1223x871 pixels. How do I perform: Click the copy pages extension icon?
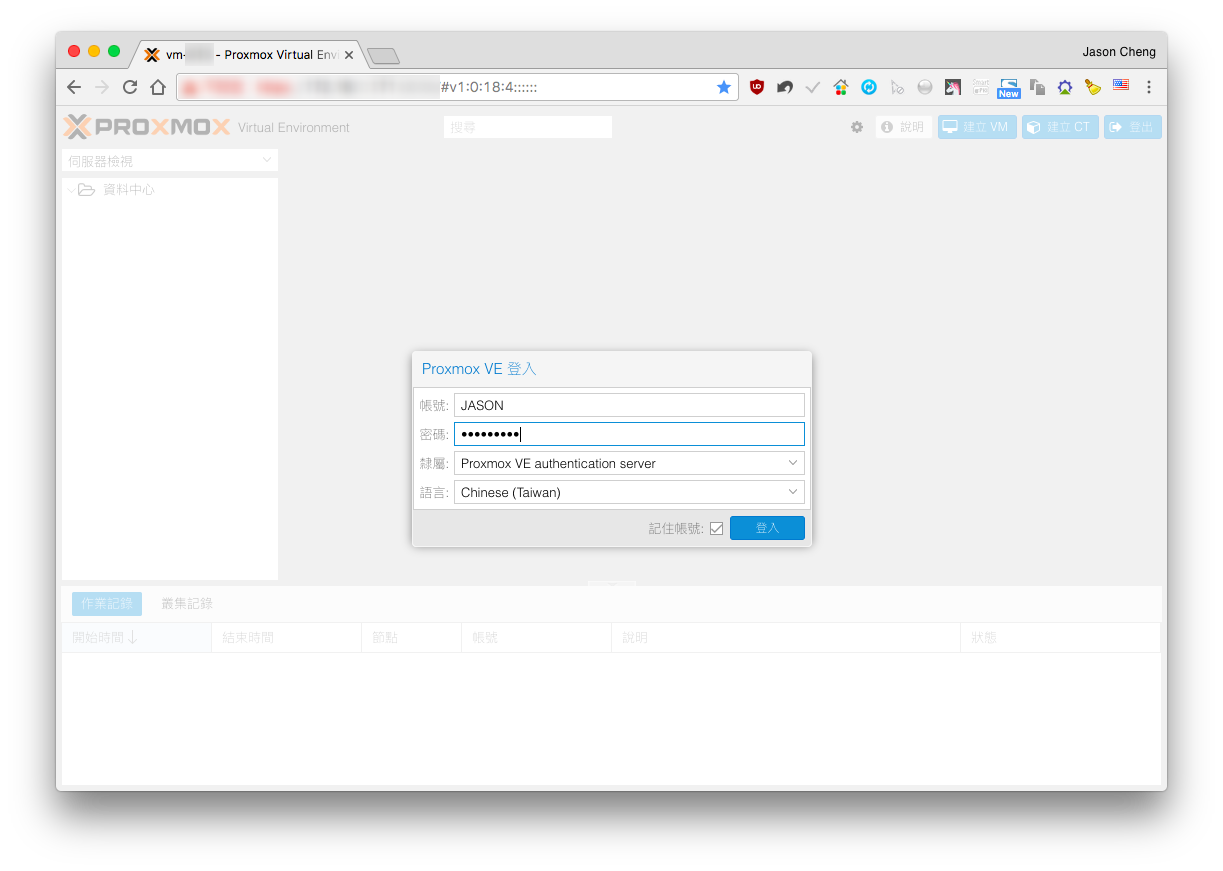[x=1037, y=87]
